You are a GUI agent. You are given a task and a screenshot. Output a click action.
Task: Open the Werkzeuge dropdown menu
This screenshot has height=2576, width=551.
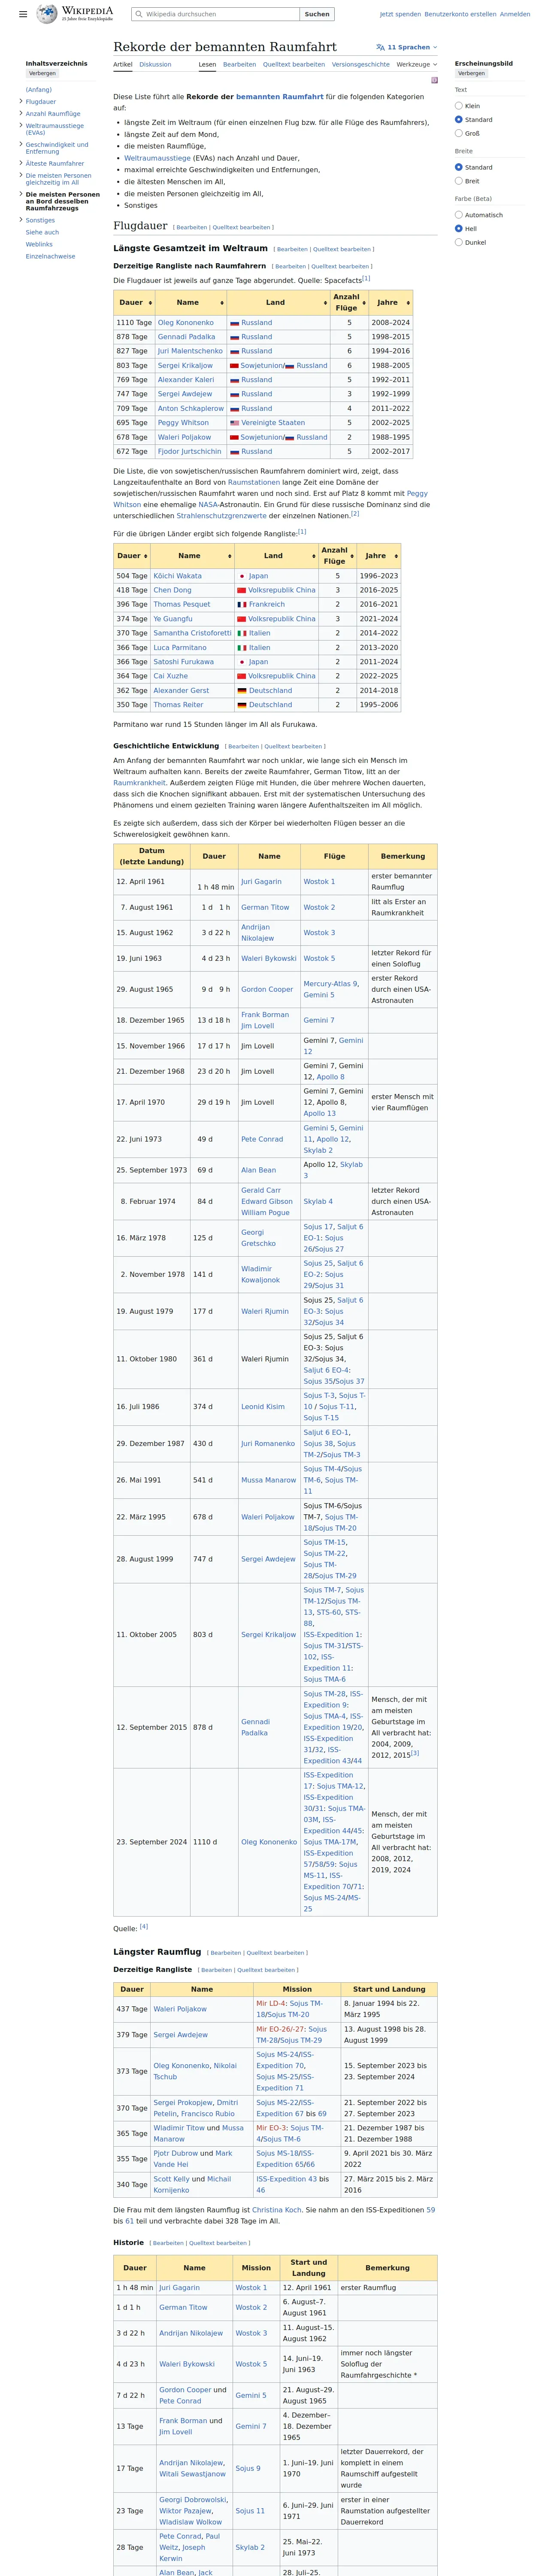tap(417, 64)
